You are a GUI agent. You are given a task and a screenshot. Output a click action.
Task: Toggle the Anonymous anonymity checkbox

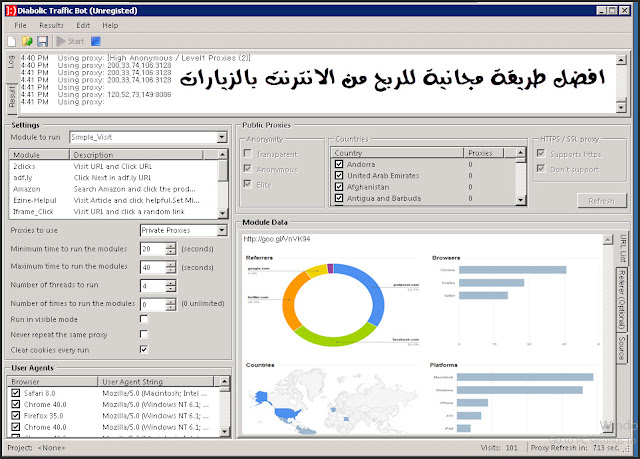pos(247,168)
